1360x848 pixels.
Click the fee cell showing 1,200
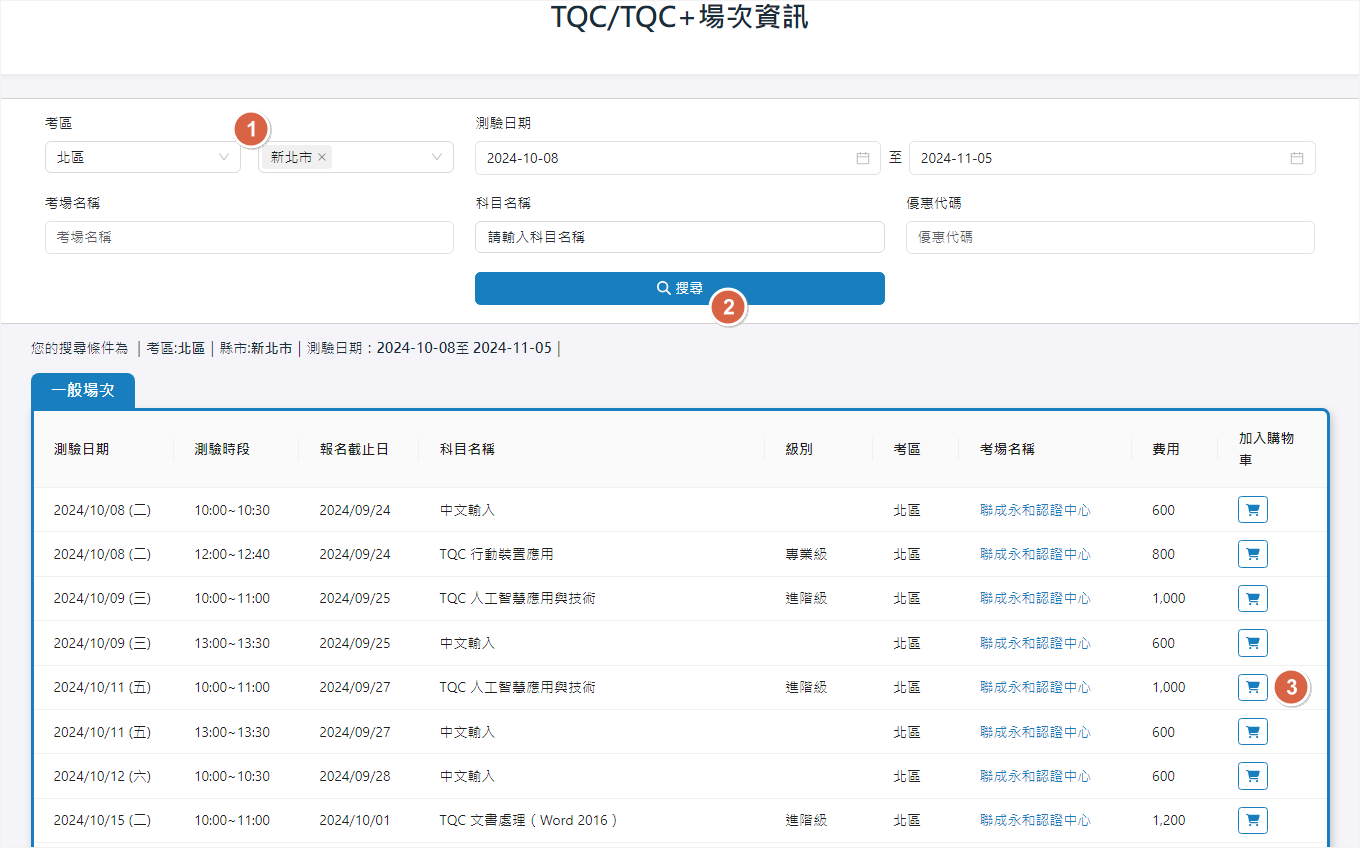1168,820
